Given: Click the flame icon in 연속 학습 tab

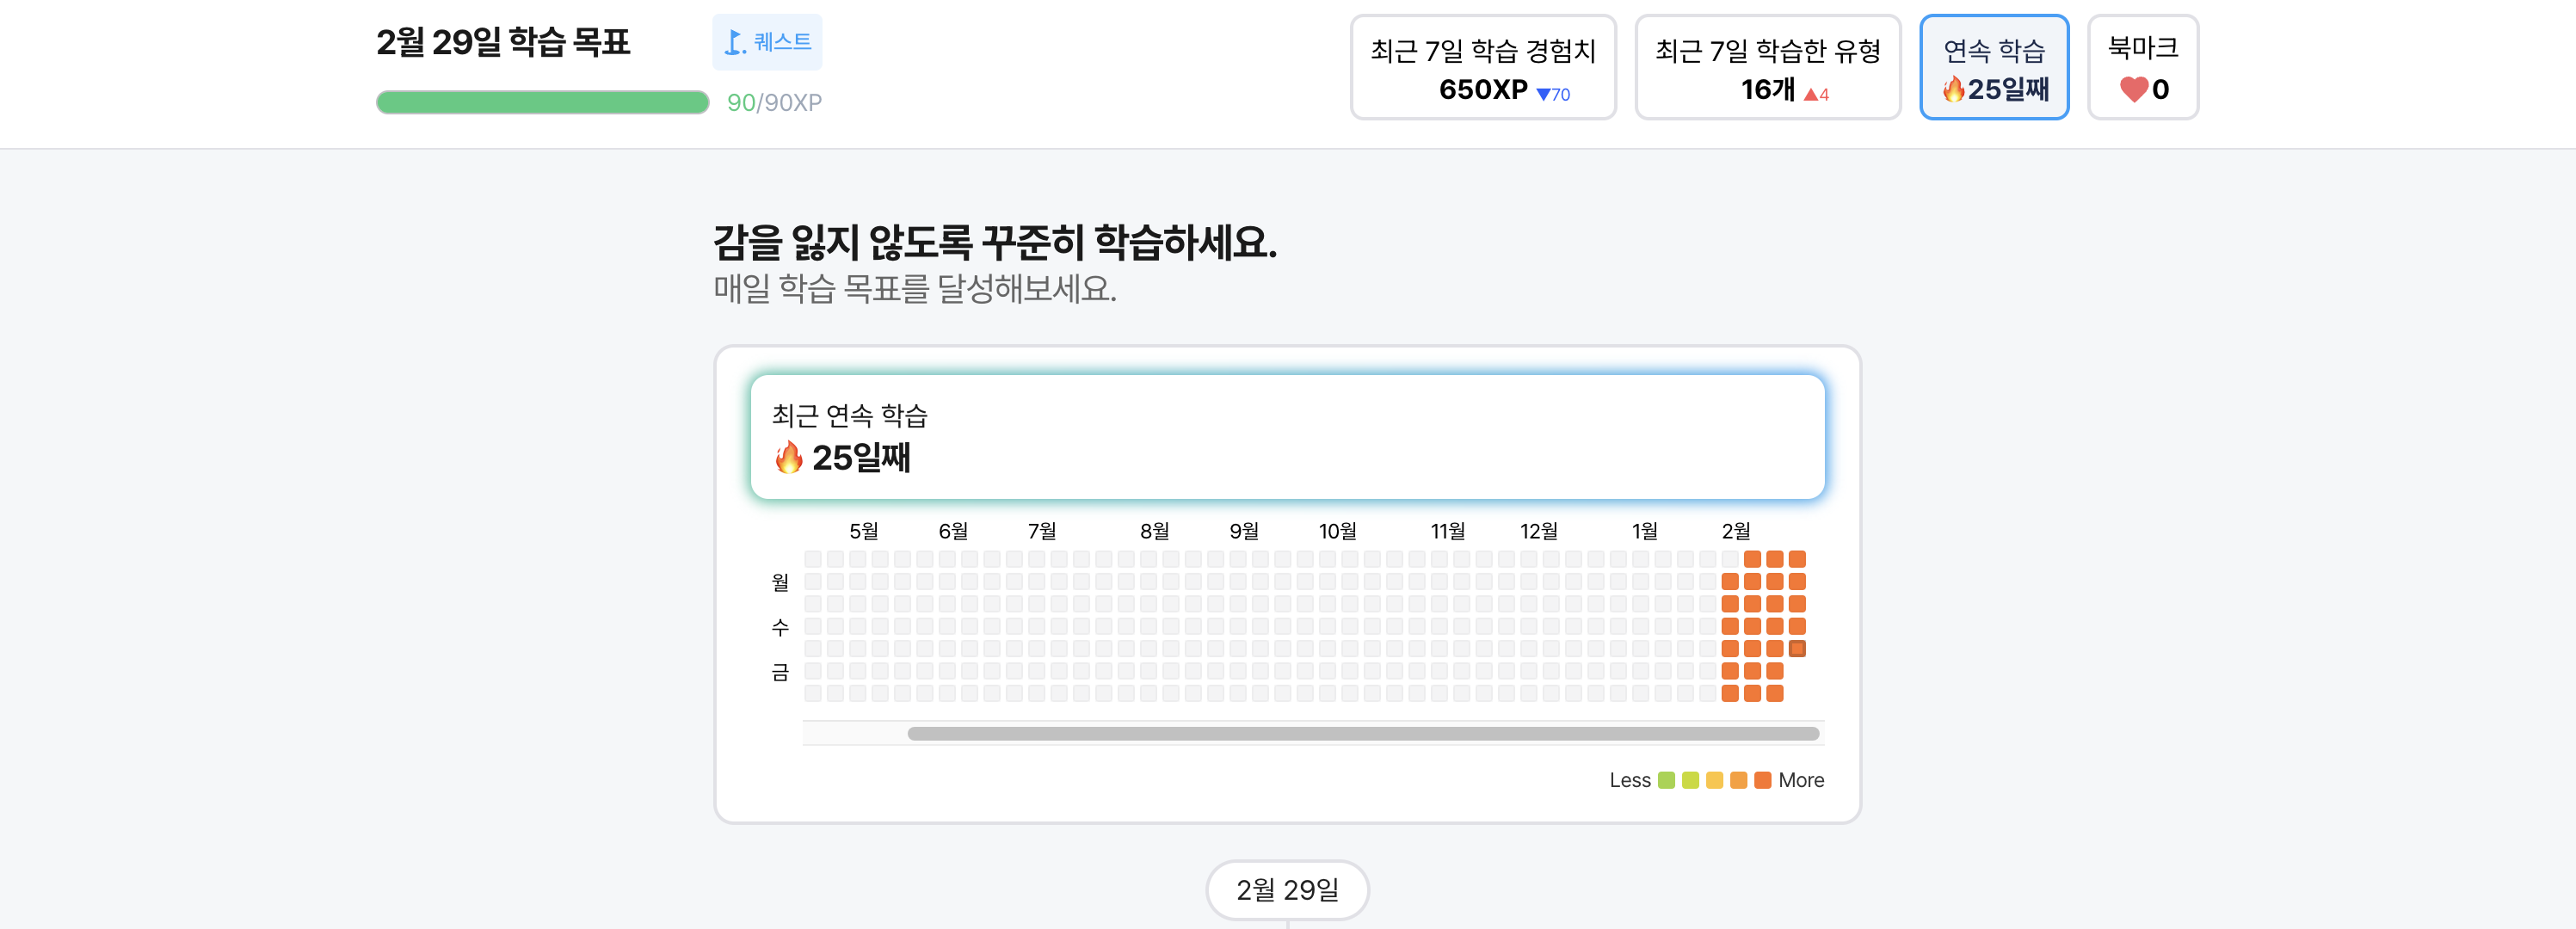Looking at the screenshot, I should click(1953, 90).
